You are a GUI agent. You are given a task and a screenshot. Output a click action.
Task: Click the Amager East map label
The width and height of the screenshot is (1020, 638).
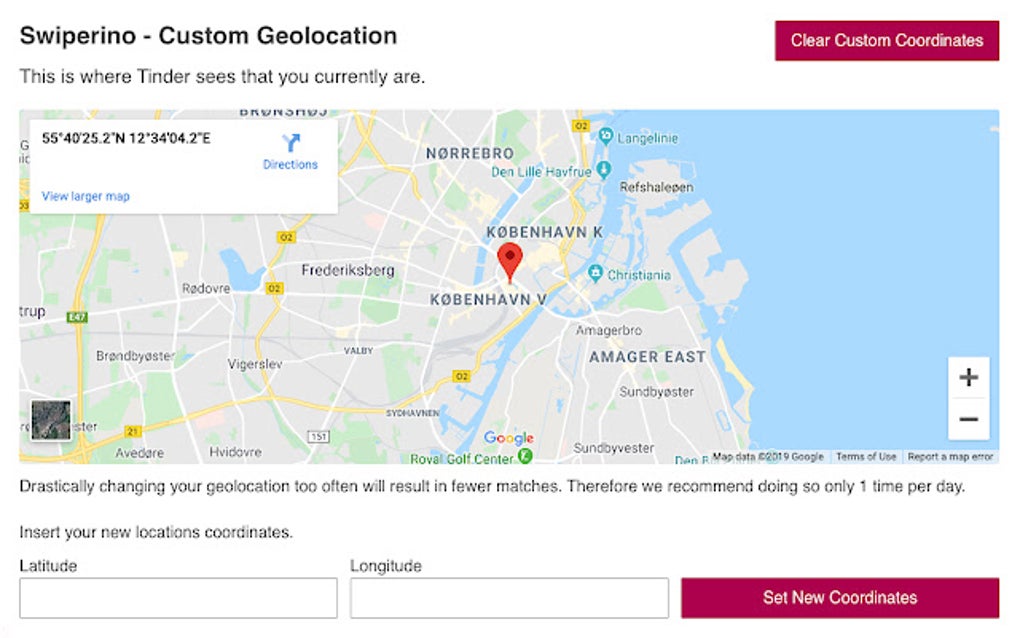click(647, 356)
